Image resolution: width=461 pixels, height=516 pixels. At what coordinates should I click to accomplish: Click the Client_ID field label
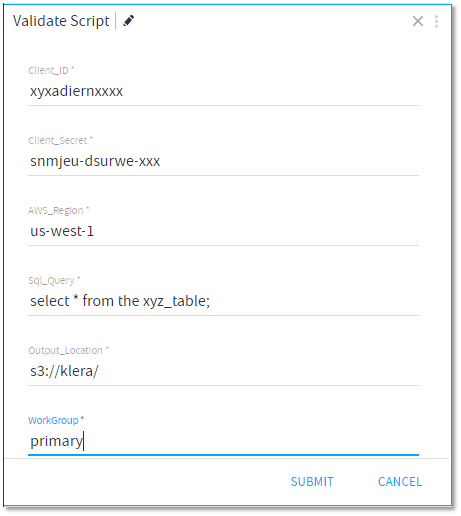click(48, 70)
